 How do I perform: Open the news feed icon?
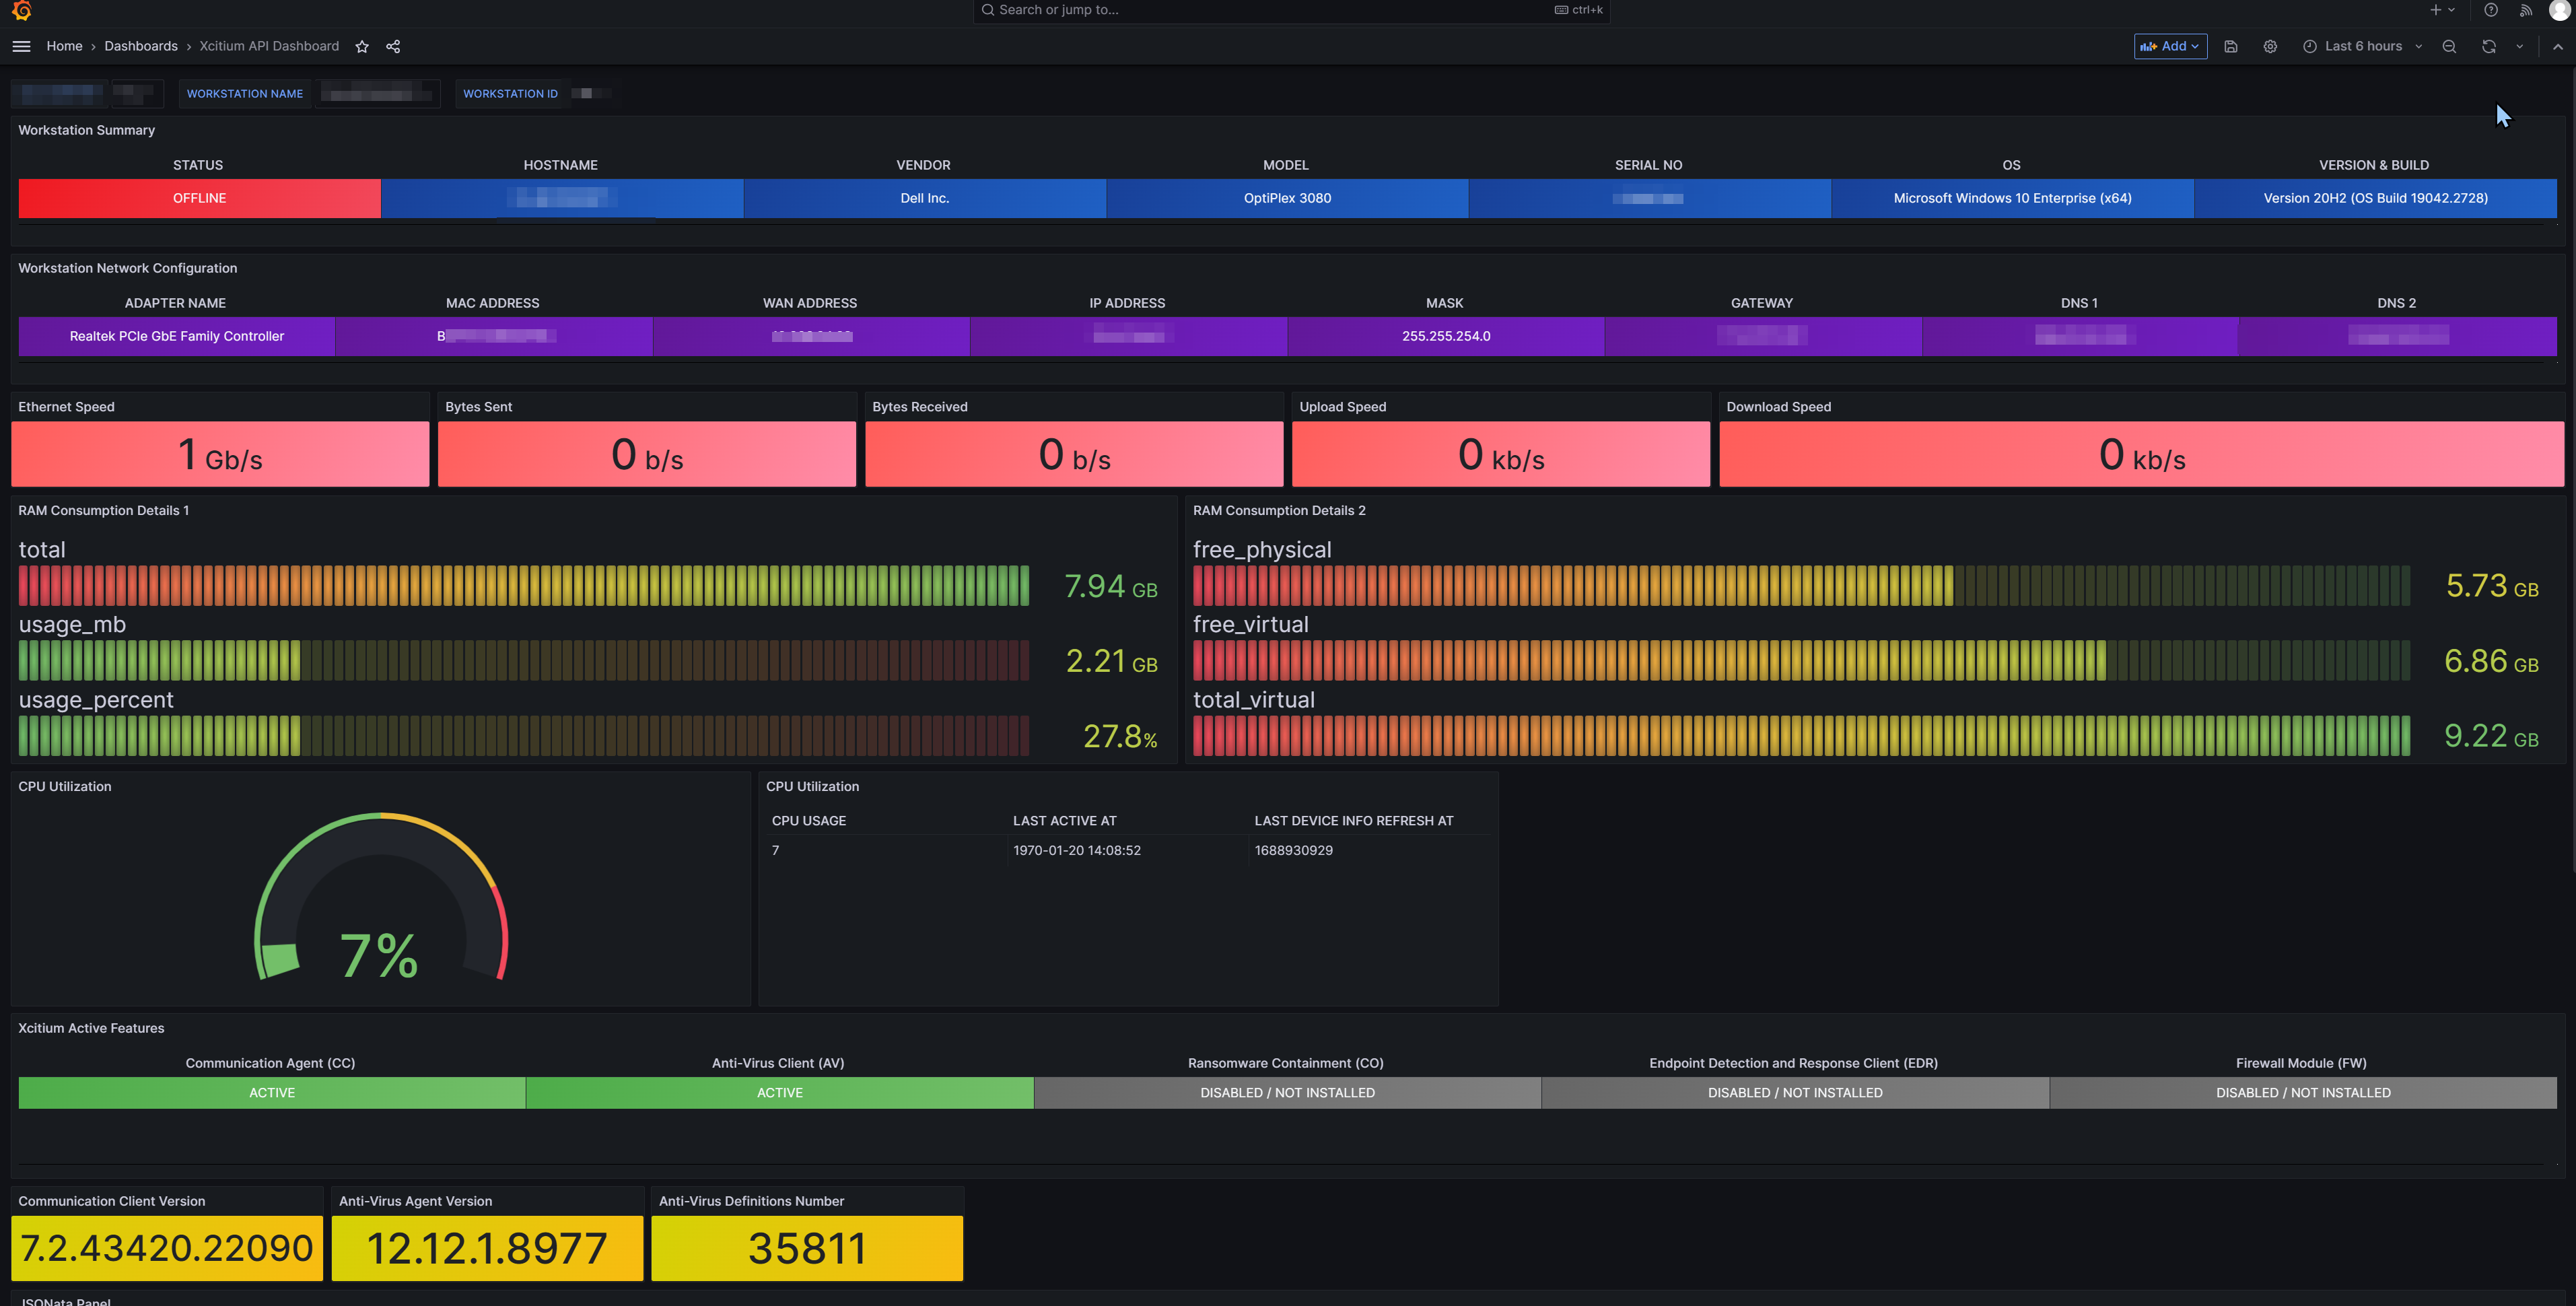pyautogui.click(x=2525, y=10)
